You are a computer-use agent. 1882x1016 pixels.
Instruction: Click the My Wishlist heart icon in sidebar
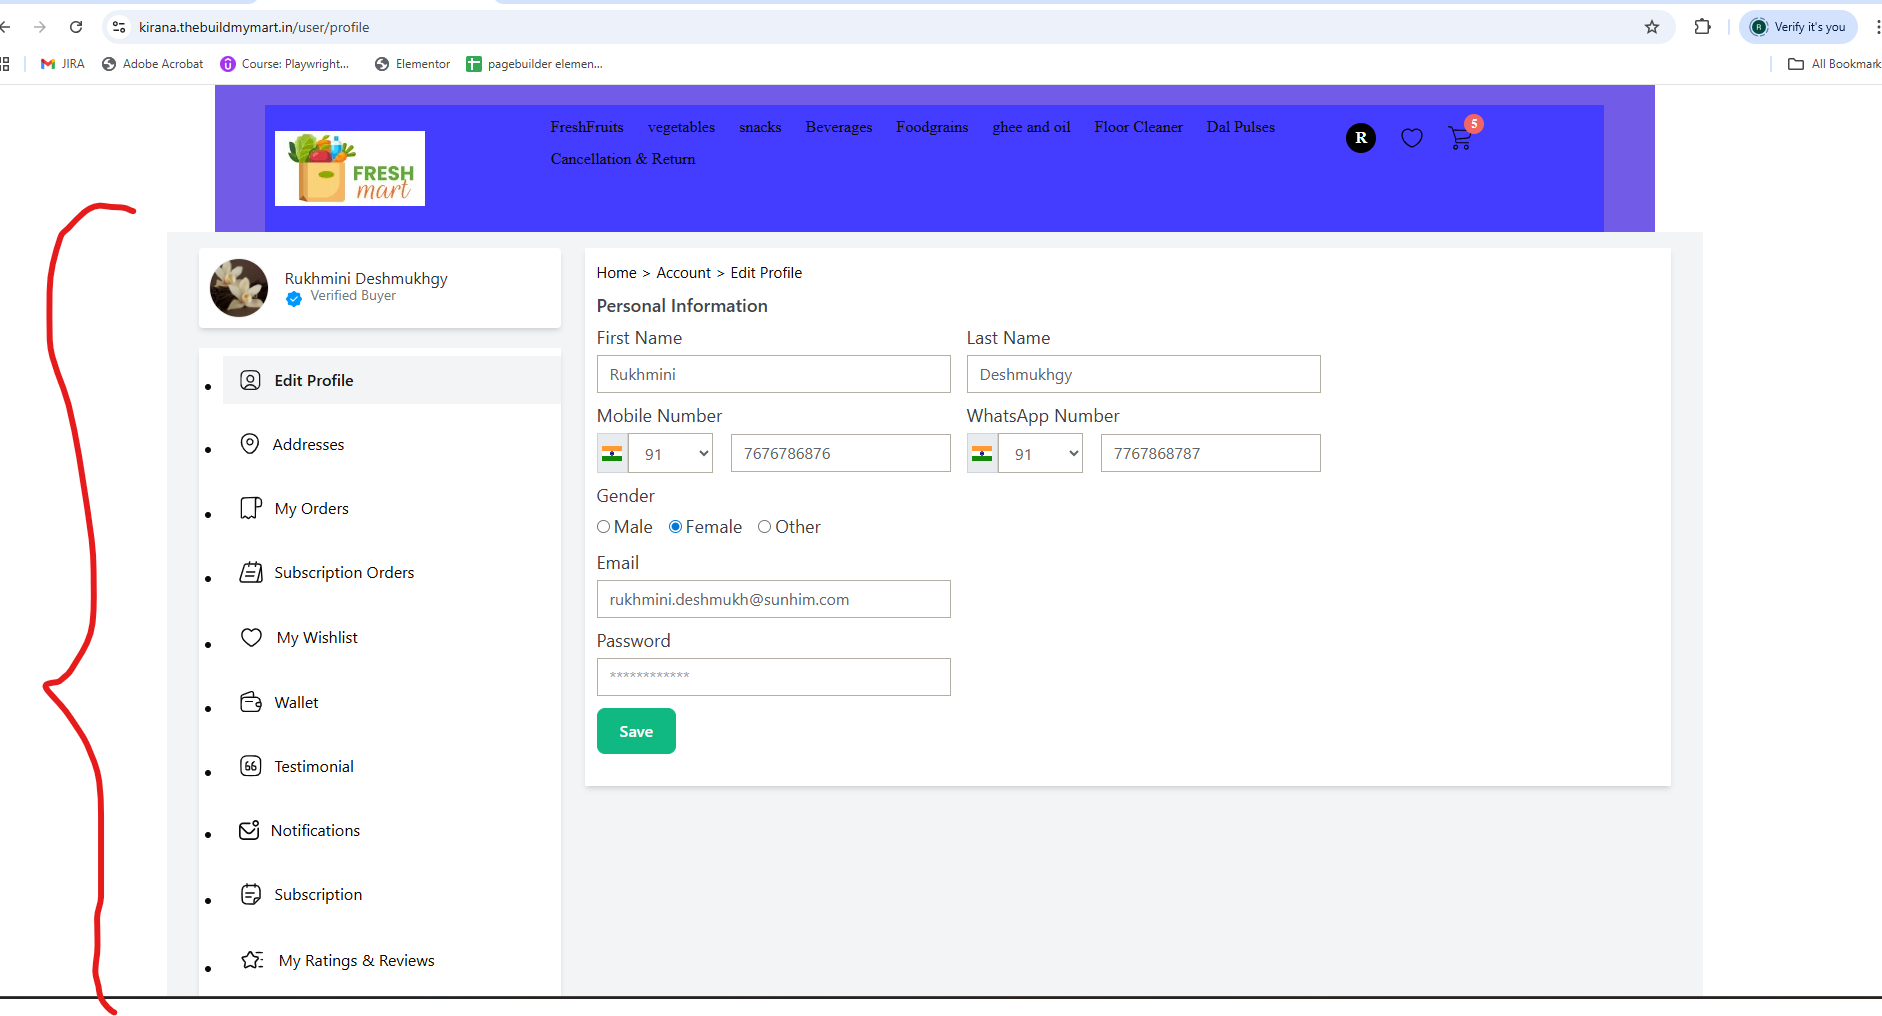(x=252, y=637)
